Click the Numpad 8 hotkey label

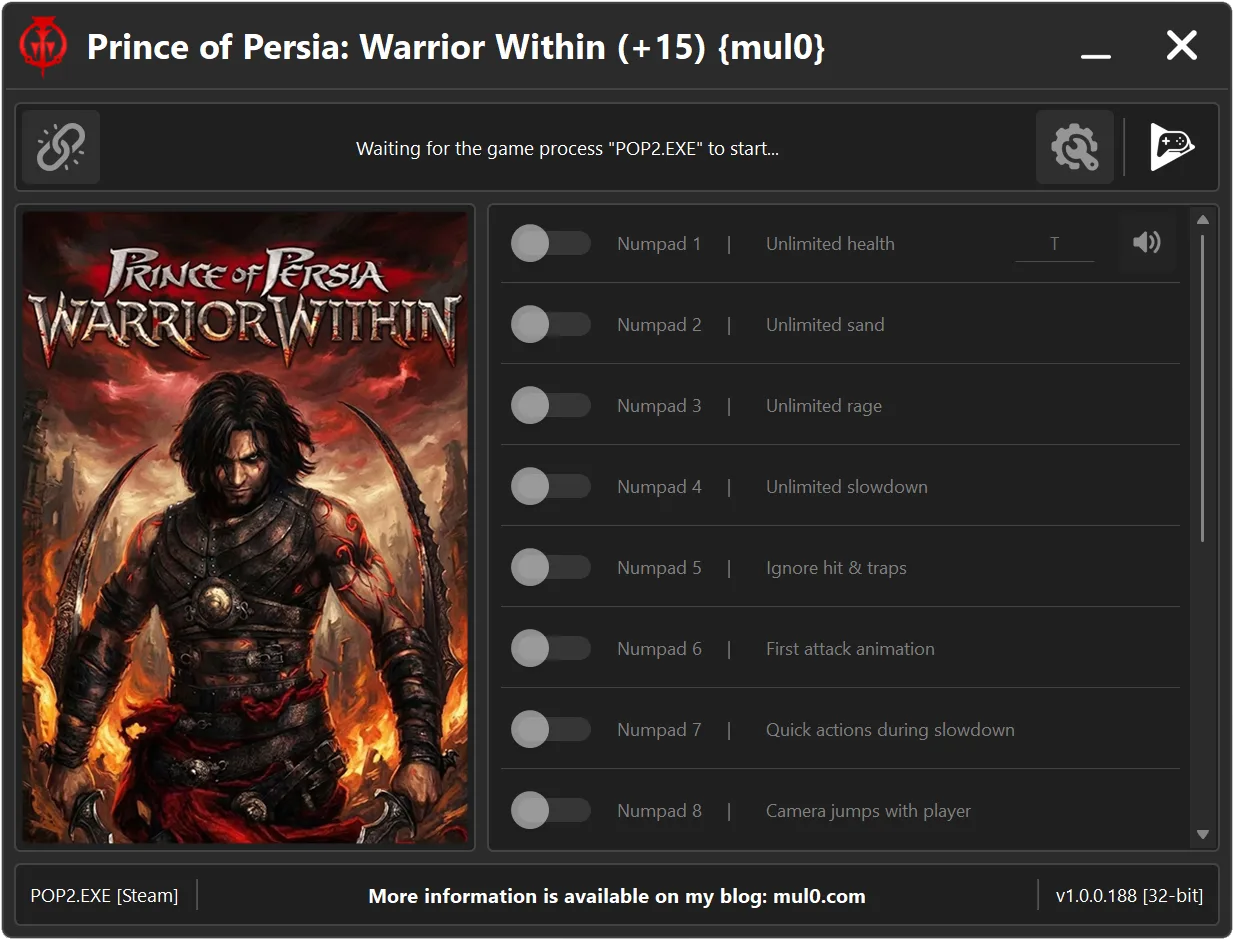tap(659, 810)
